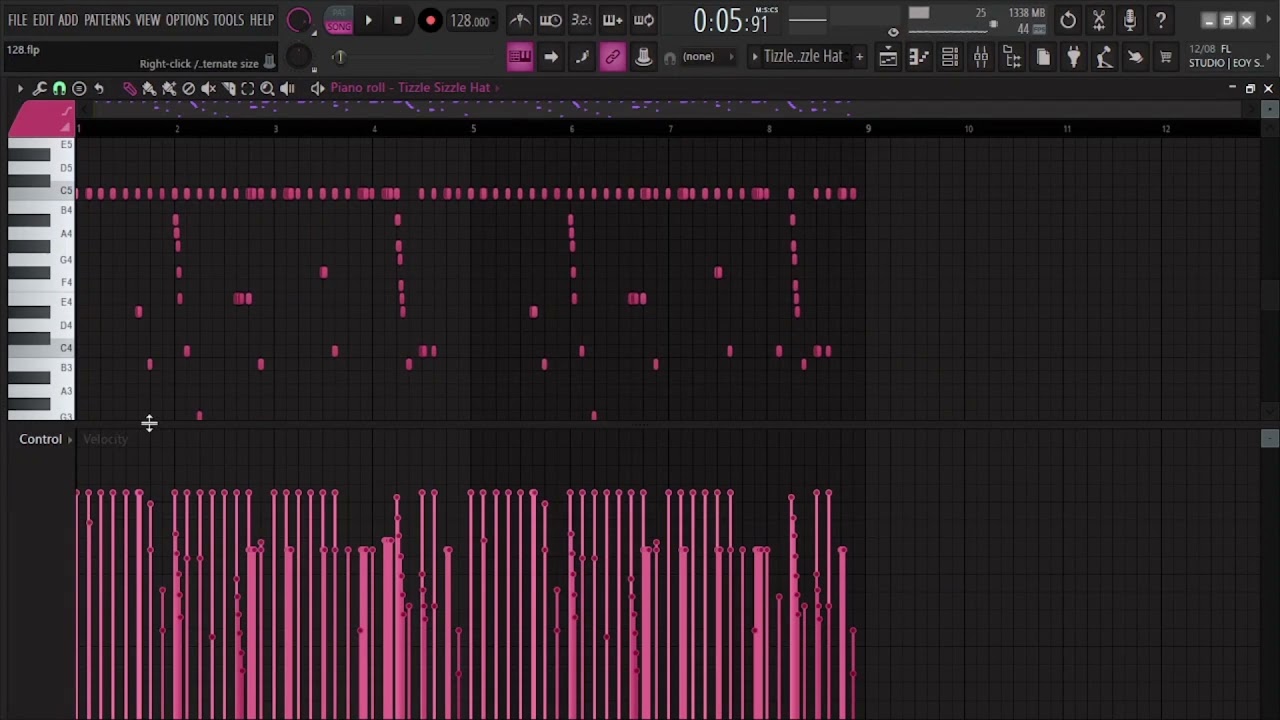Select the Playback speaker tool

tap(288, 88)
